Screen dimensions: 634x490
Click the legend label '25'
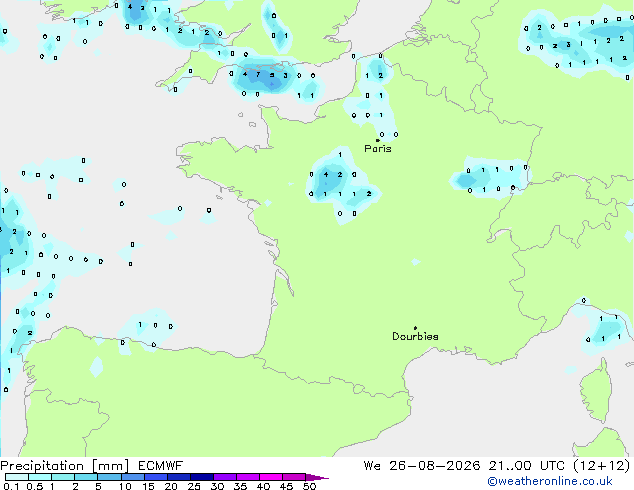click(x=194, y=486)
